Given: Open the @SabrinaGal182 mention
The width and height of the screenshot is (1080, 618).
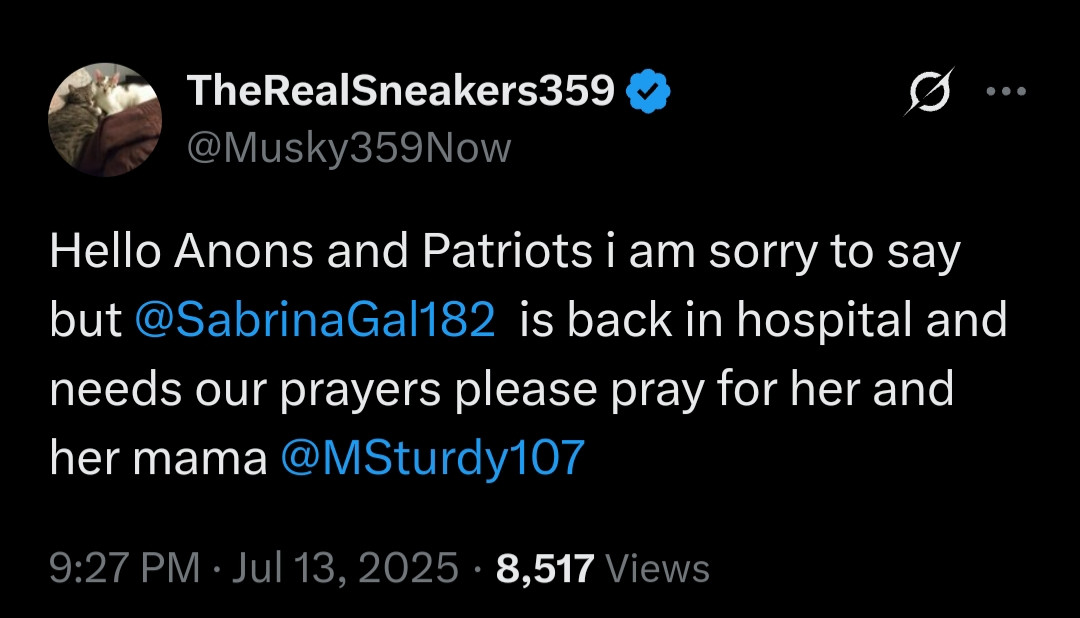Looking at the screenshot, I should [x=314, y=320].
